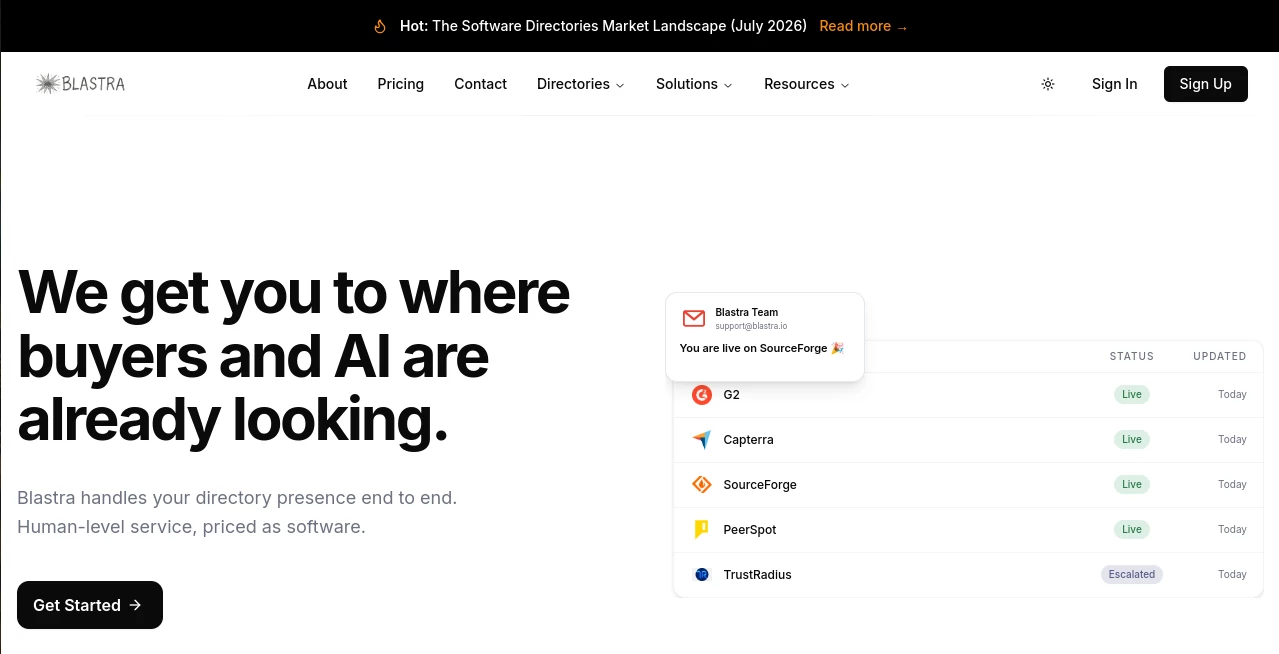Viewport: 1279px width, 654px height.
Task: Click the SourceForge row name
Action: click(x=760, y=485)
